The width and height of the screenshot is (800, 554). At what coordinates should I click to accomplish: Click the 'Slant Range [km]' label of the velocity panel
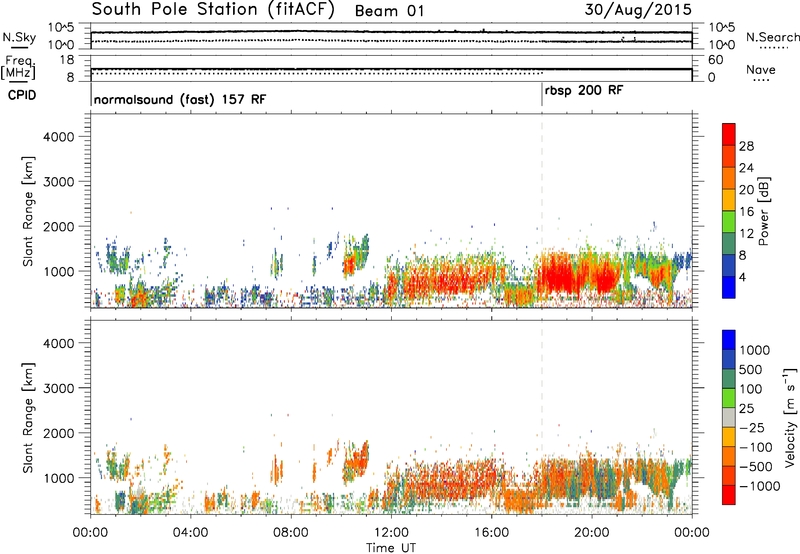tap(28, 418)
